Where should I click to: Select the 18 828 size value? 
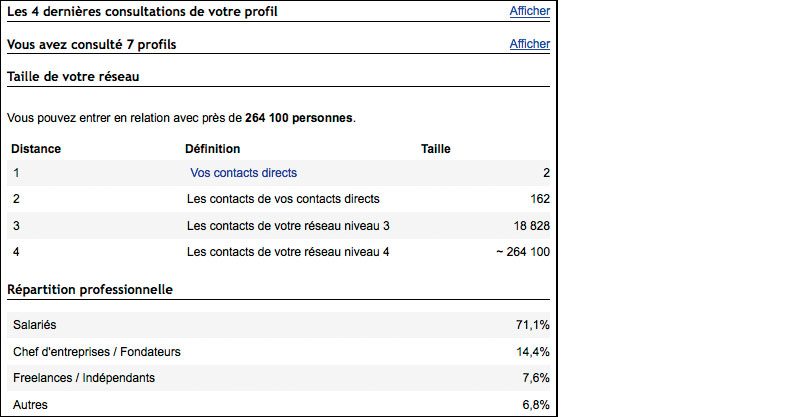tap(531, 226)
